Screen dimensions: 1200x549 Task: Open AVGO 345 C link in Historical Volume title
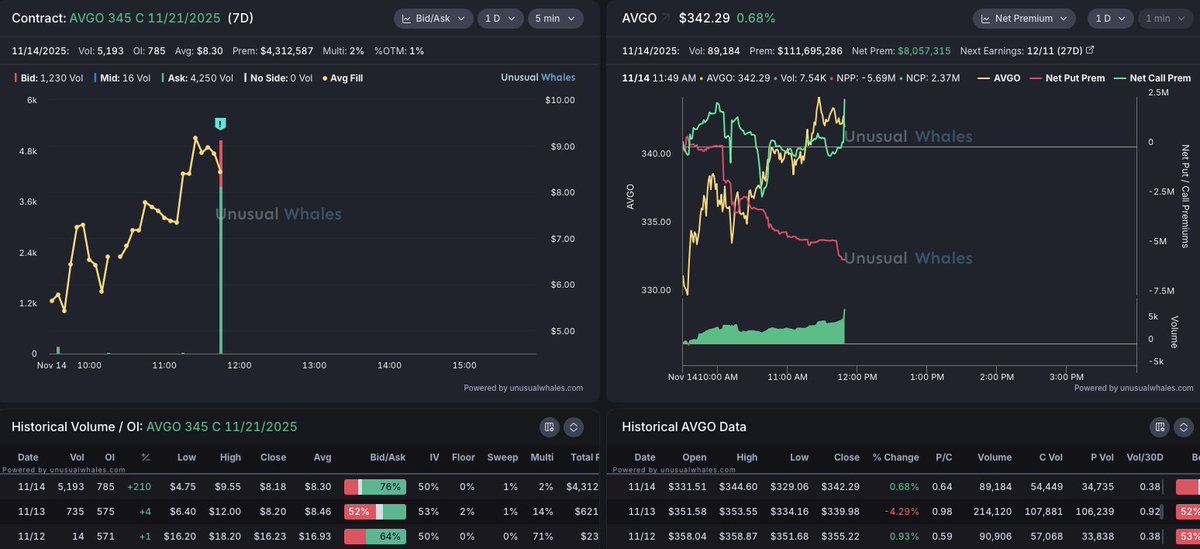click(x=221, y=426)
